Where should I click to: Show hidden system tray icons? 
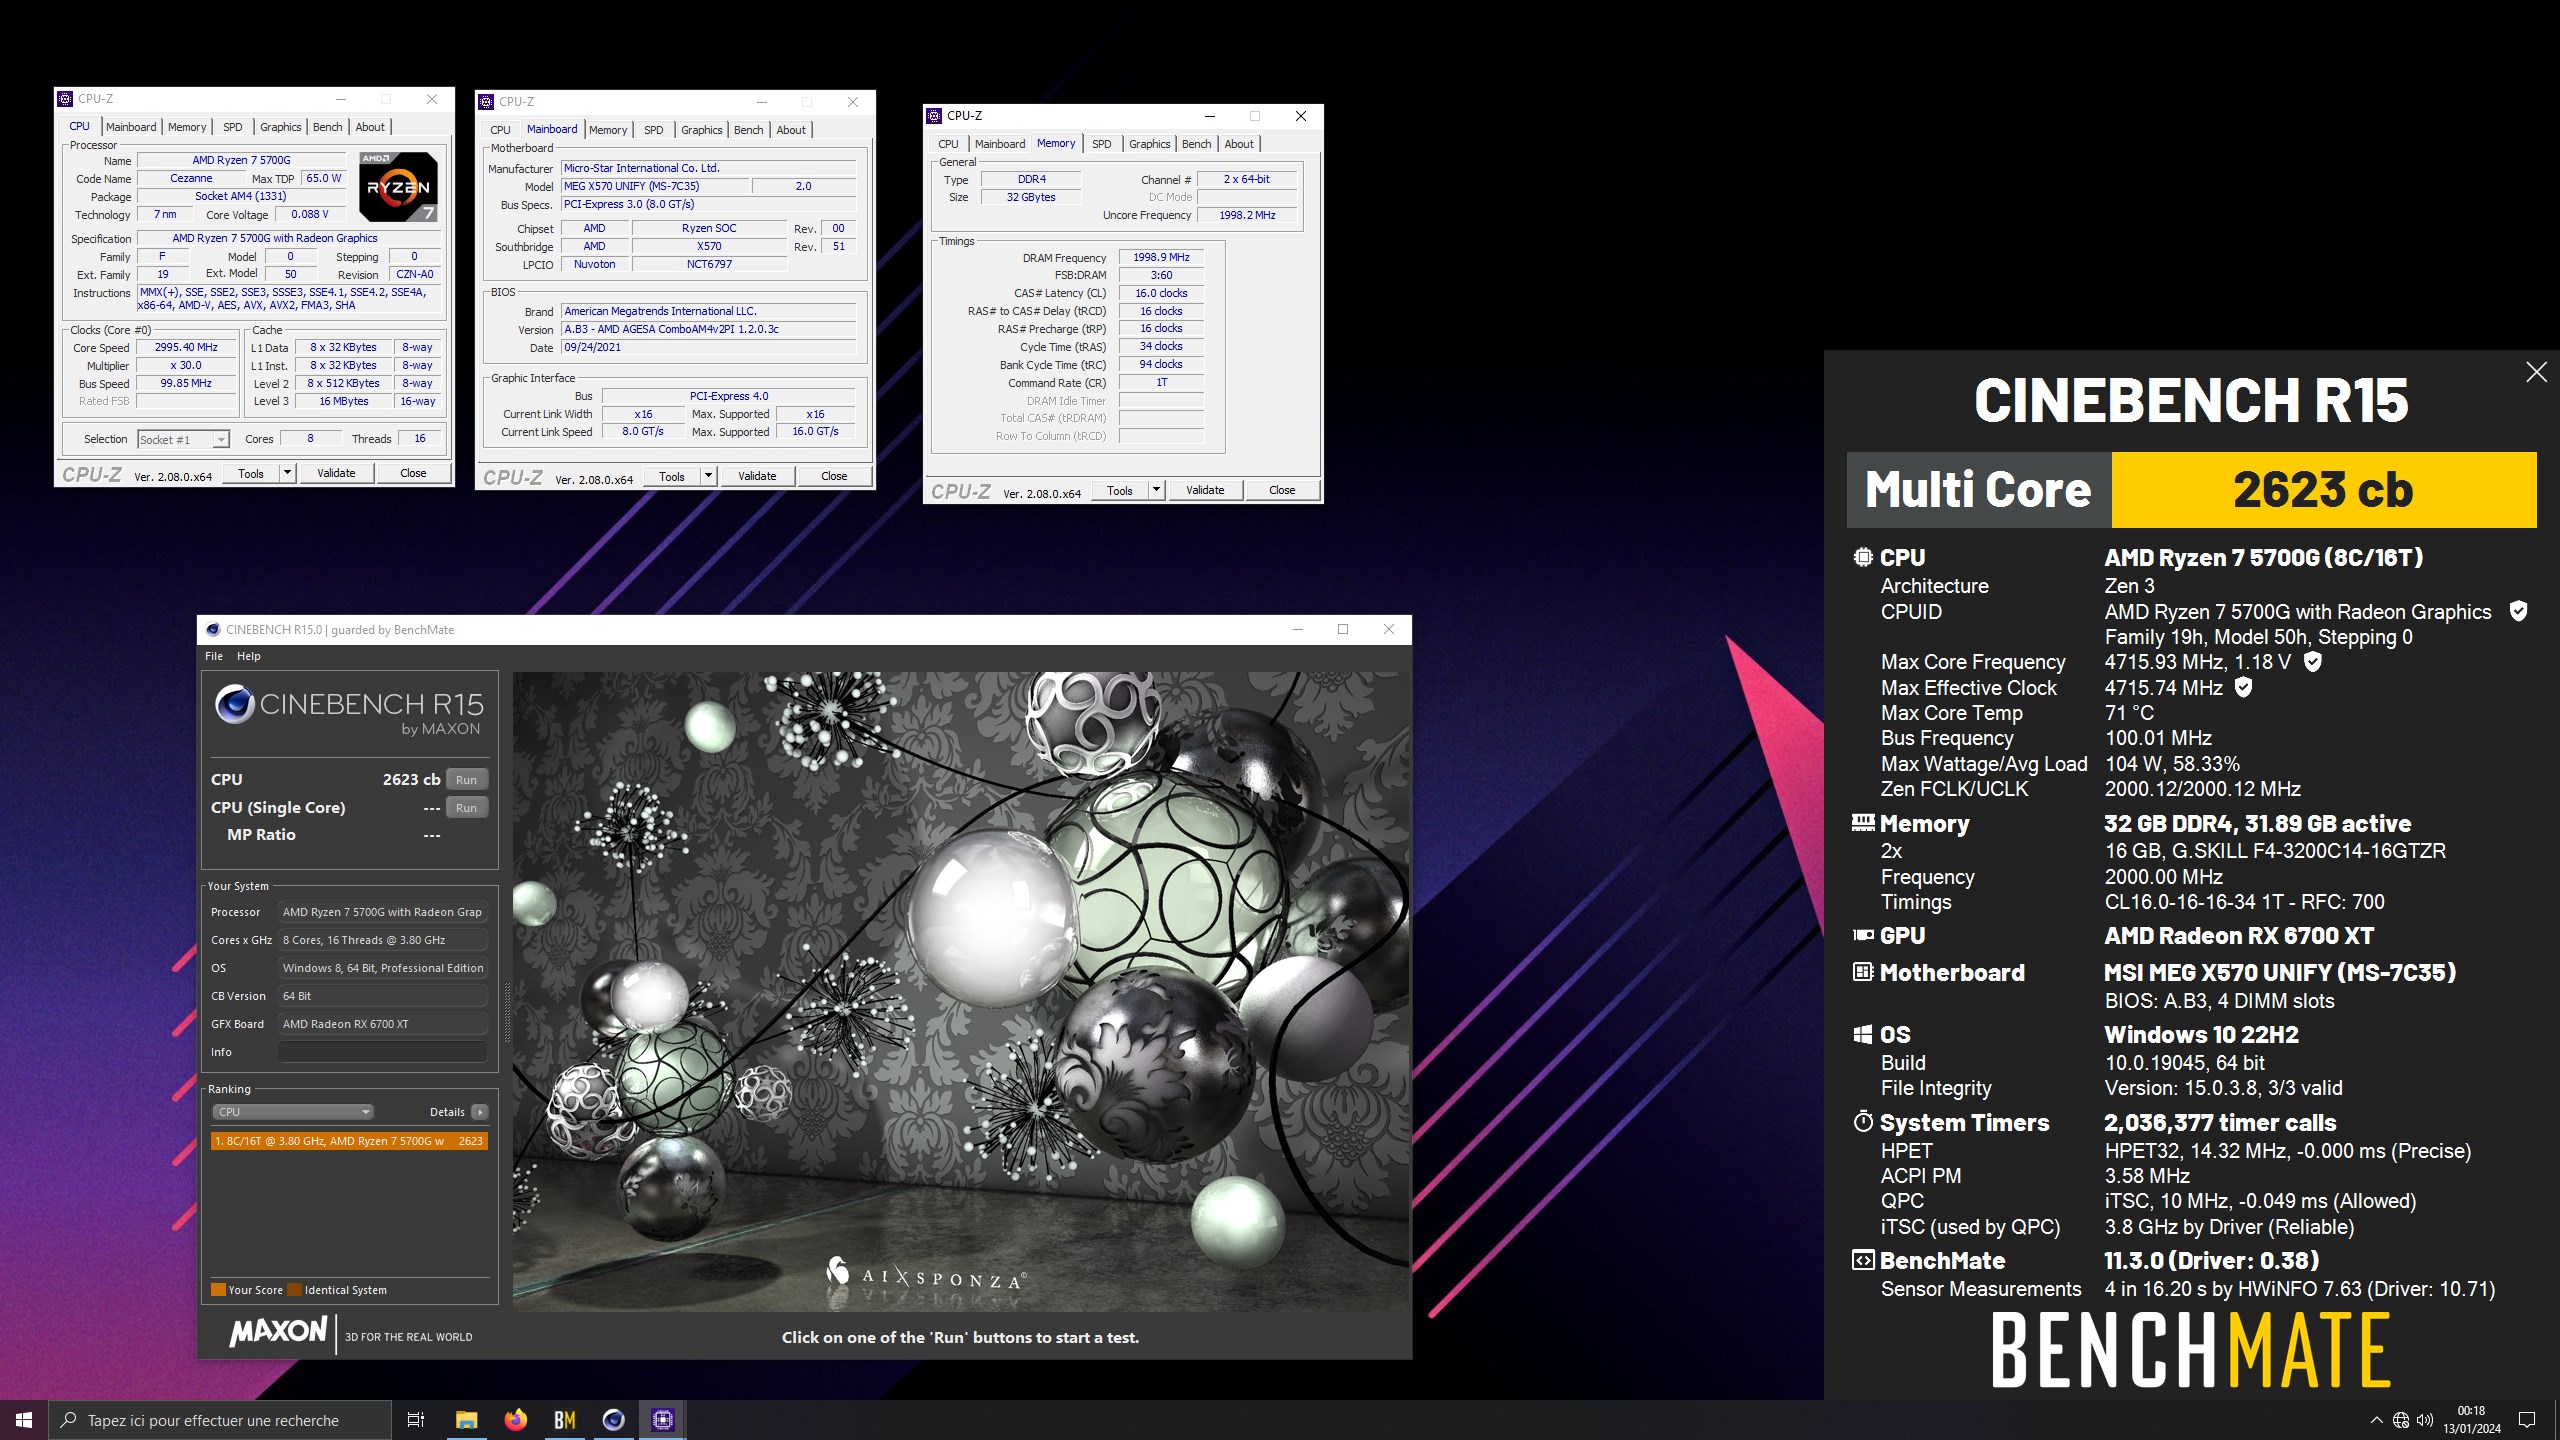click(x=2376, y=1420)
